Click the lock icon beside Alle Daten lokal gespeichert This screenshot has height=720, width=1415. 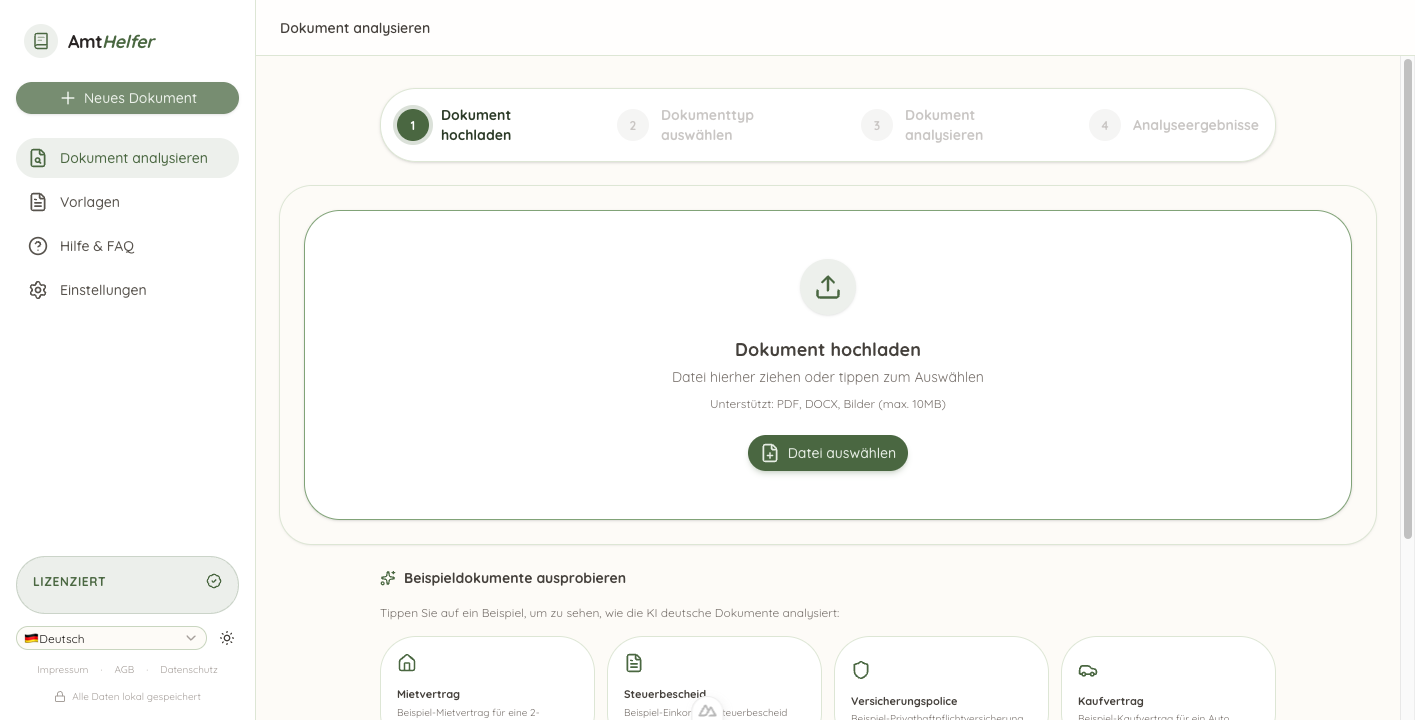[x=62, y=696]
